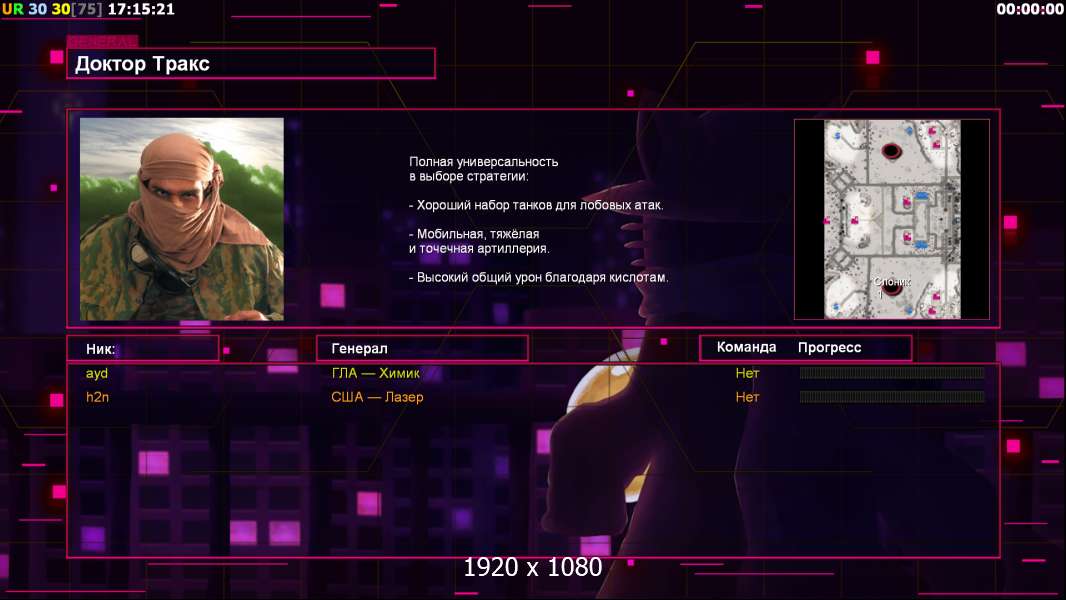Screen dimensions: 1066x600
Task: Select player ayd in the list
Action: [97, 373]
